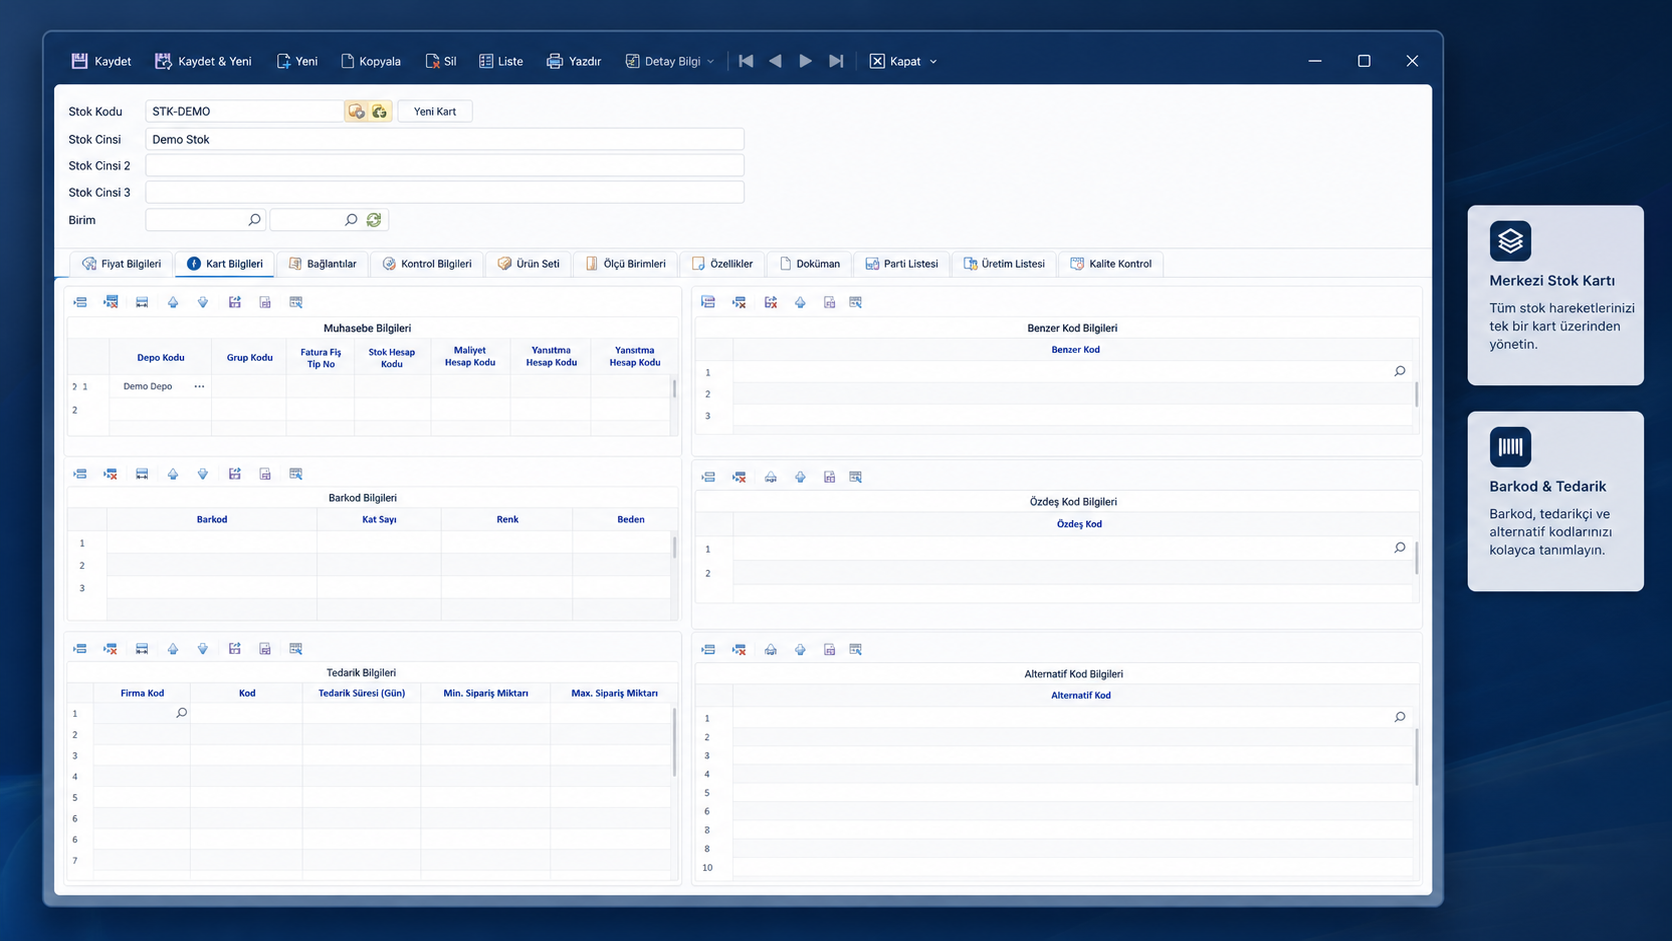The height and width of the screenshot is (941, 1672).
Task: Focus the Stok Kodu input field
Action: pos(244,111)
